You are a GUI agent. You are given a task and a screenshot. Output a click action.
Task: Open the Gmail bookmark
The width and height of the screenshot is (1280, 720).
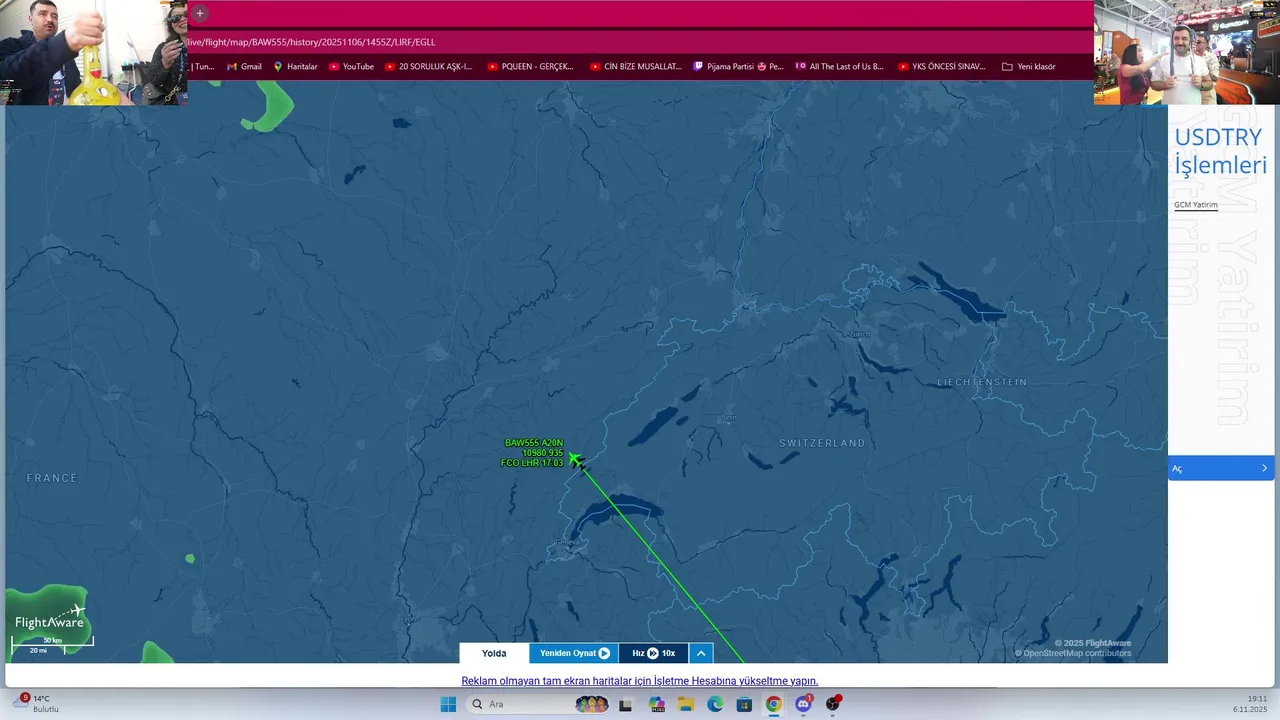(244, 67)
